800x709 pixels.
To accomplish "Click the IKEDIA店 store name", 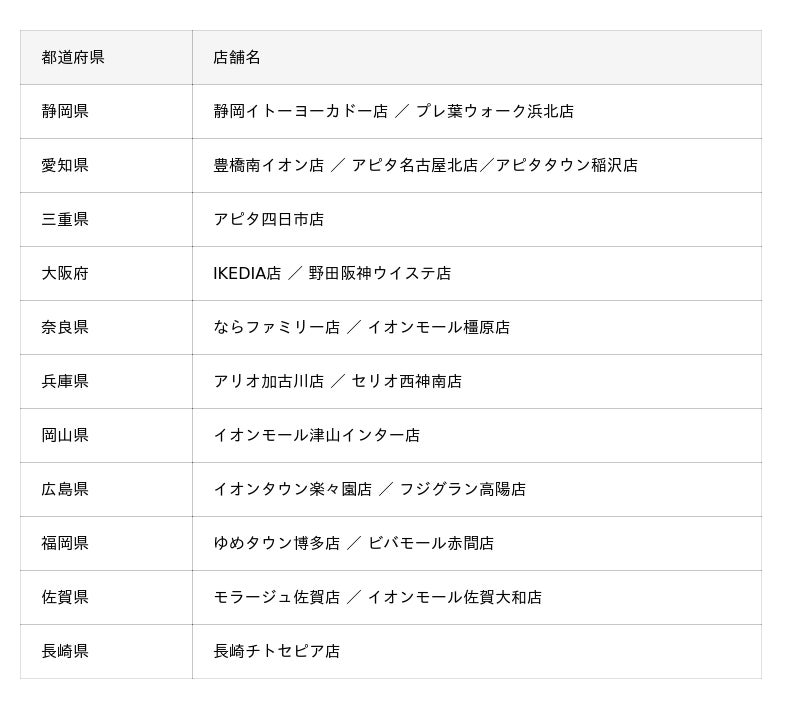I will tap(247, 273).
